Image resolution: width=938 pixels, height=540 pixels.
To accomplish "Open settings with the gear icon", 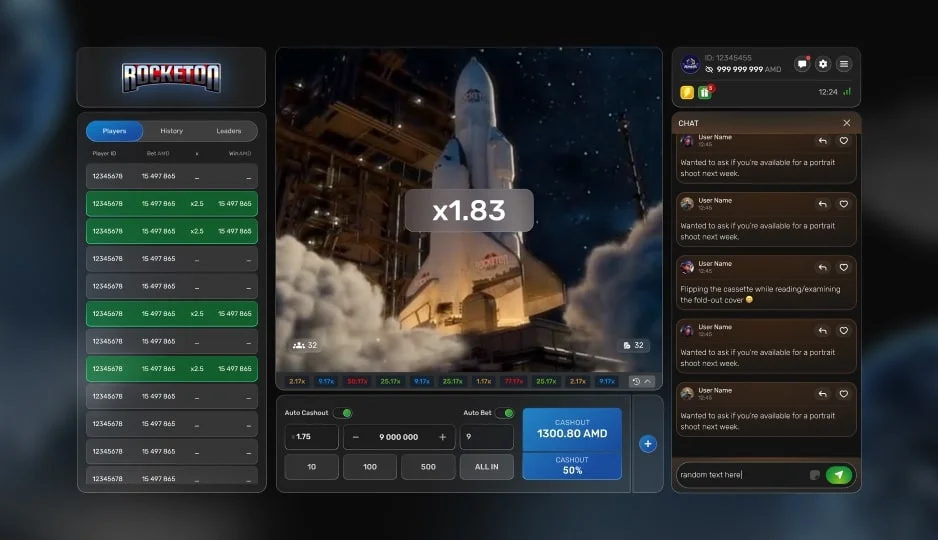I will tap(823, 64).
